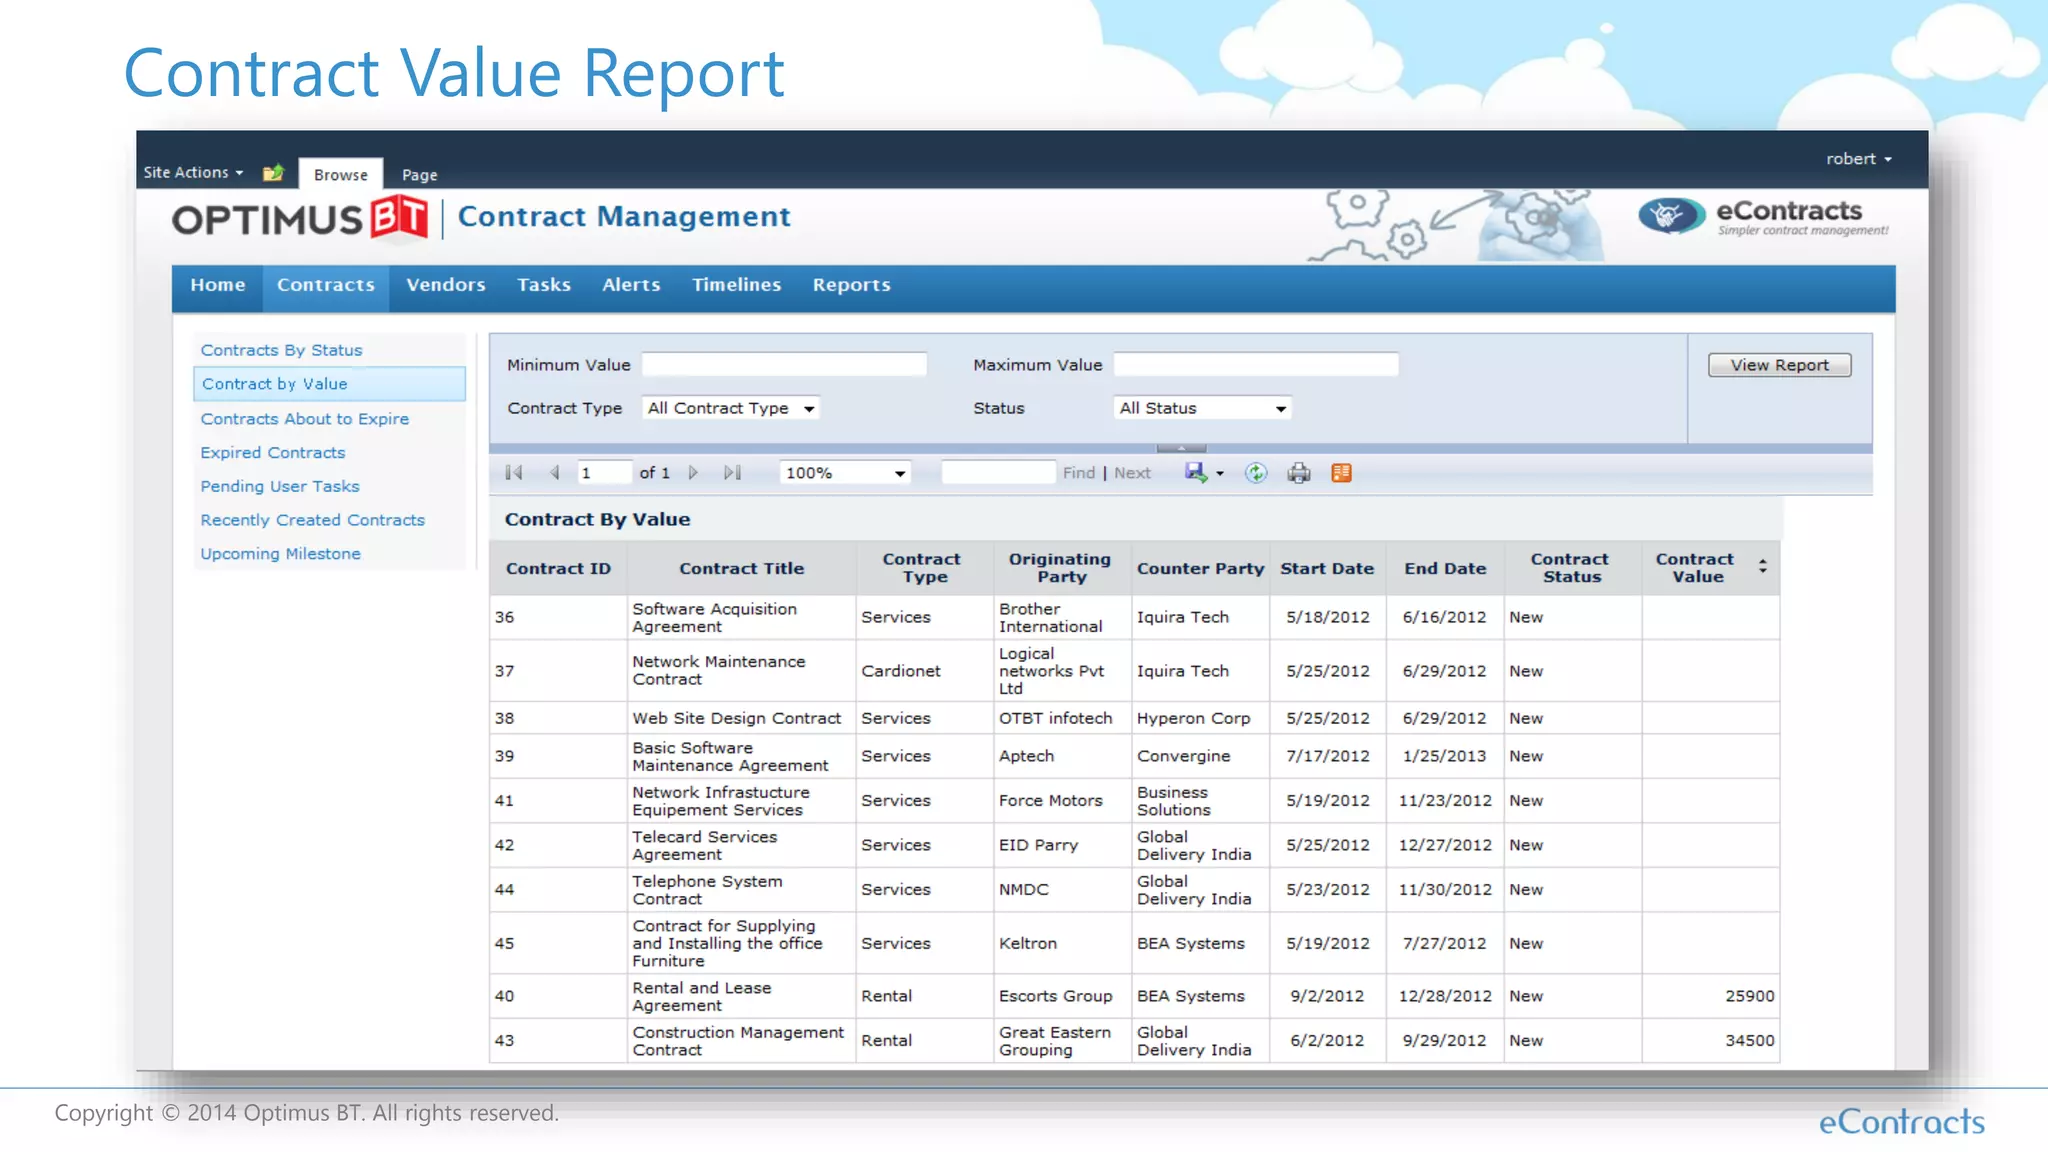2048x1152 pixels.
Task: Click the Optimus BT logo
Action: (300, 218)
